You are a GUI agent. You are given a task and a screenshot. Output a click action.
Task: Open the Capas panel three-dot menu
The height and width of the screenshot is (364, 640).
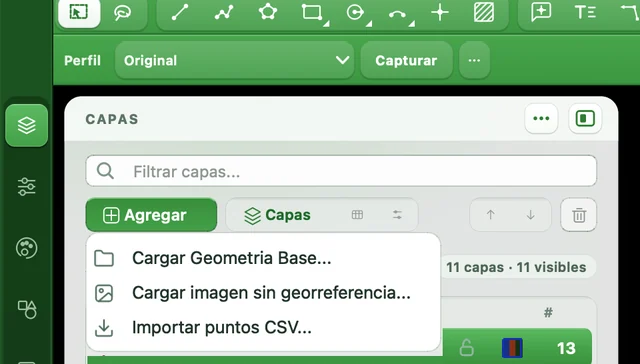541,119
